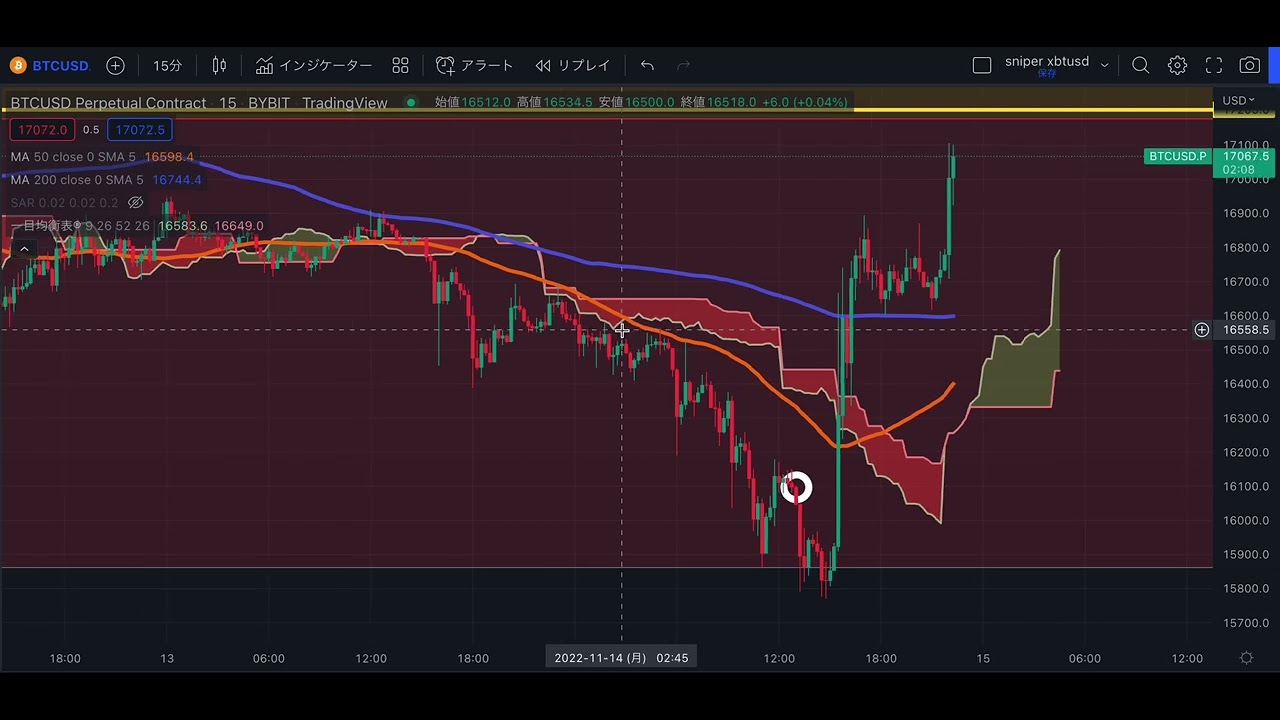The height and width of the screenshot is (720, 1280).
Task: Show the hidden SAR indicator
Action: [x=135, y=203]
